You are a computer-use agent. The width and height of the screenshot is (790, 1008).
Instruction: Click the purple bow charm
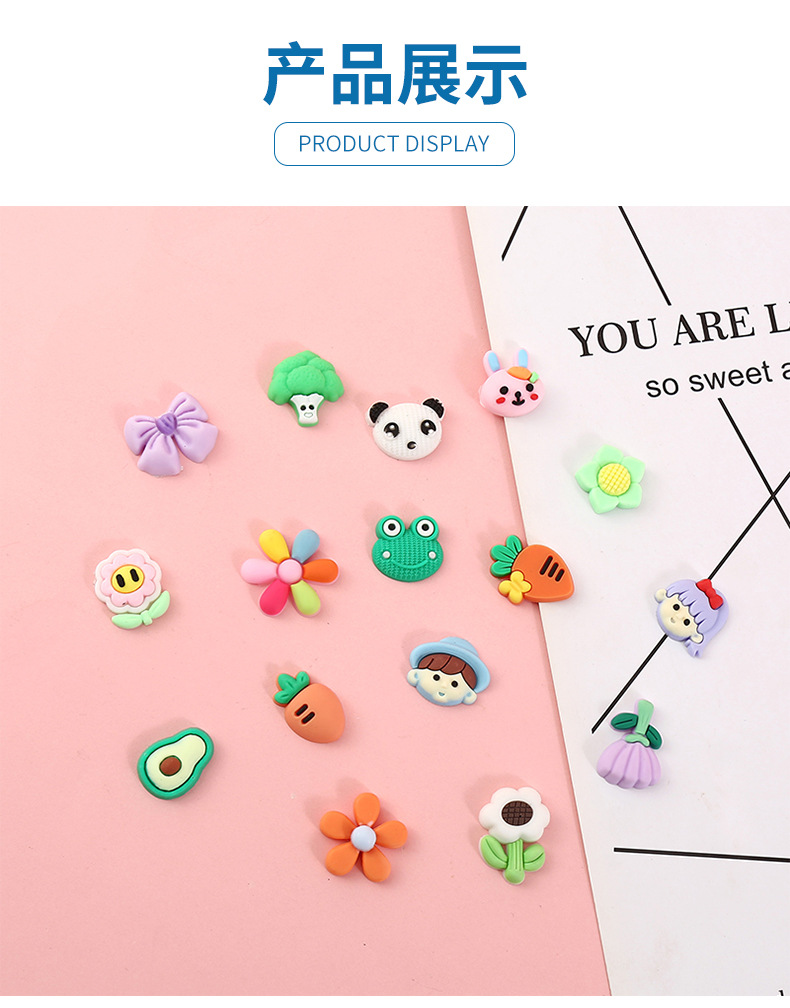point(171,435)
